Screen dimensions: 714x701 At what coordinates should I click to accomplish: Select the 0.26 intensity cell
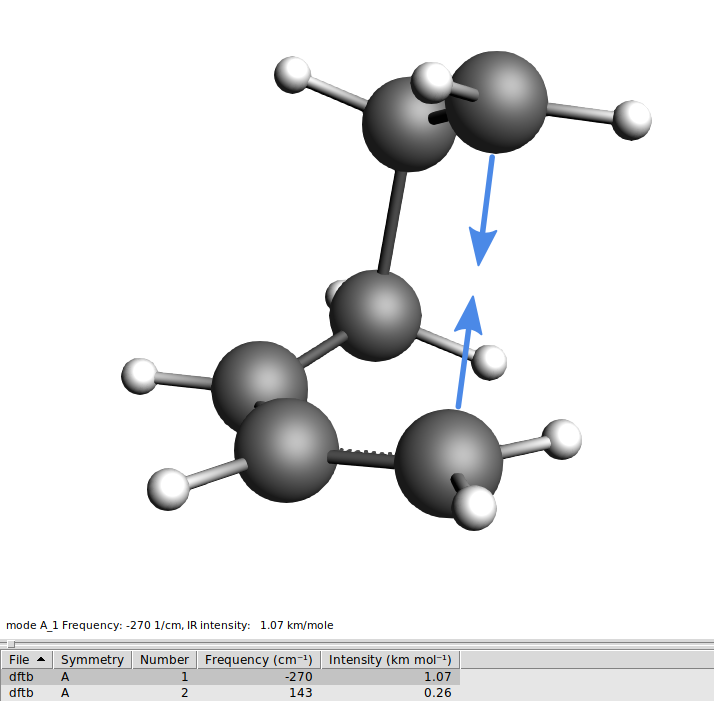(389, 692)
